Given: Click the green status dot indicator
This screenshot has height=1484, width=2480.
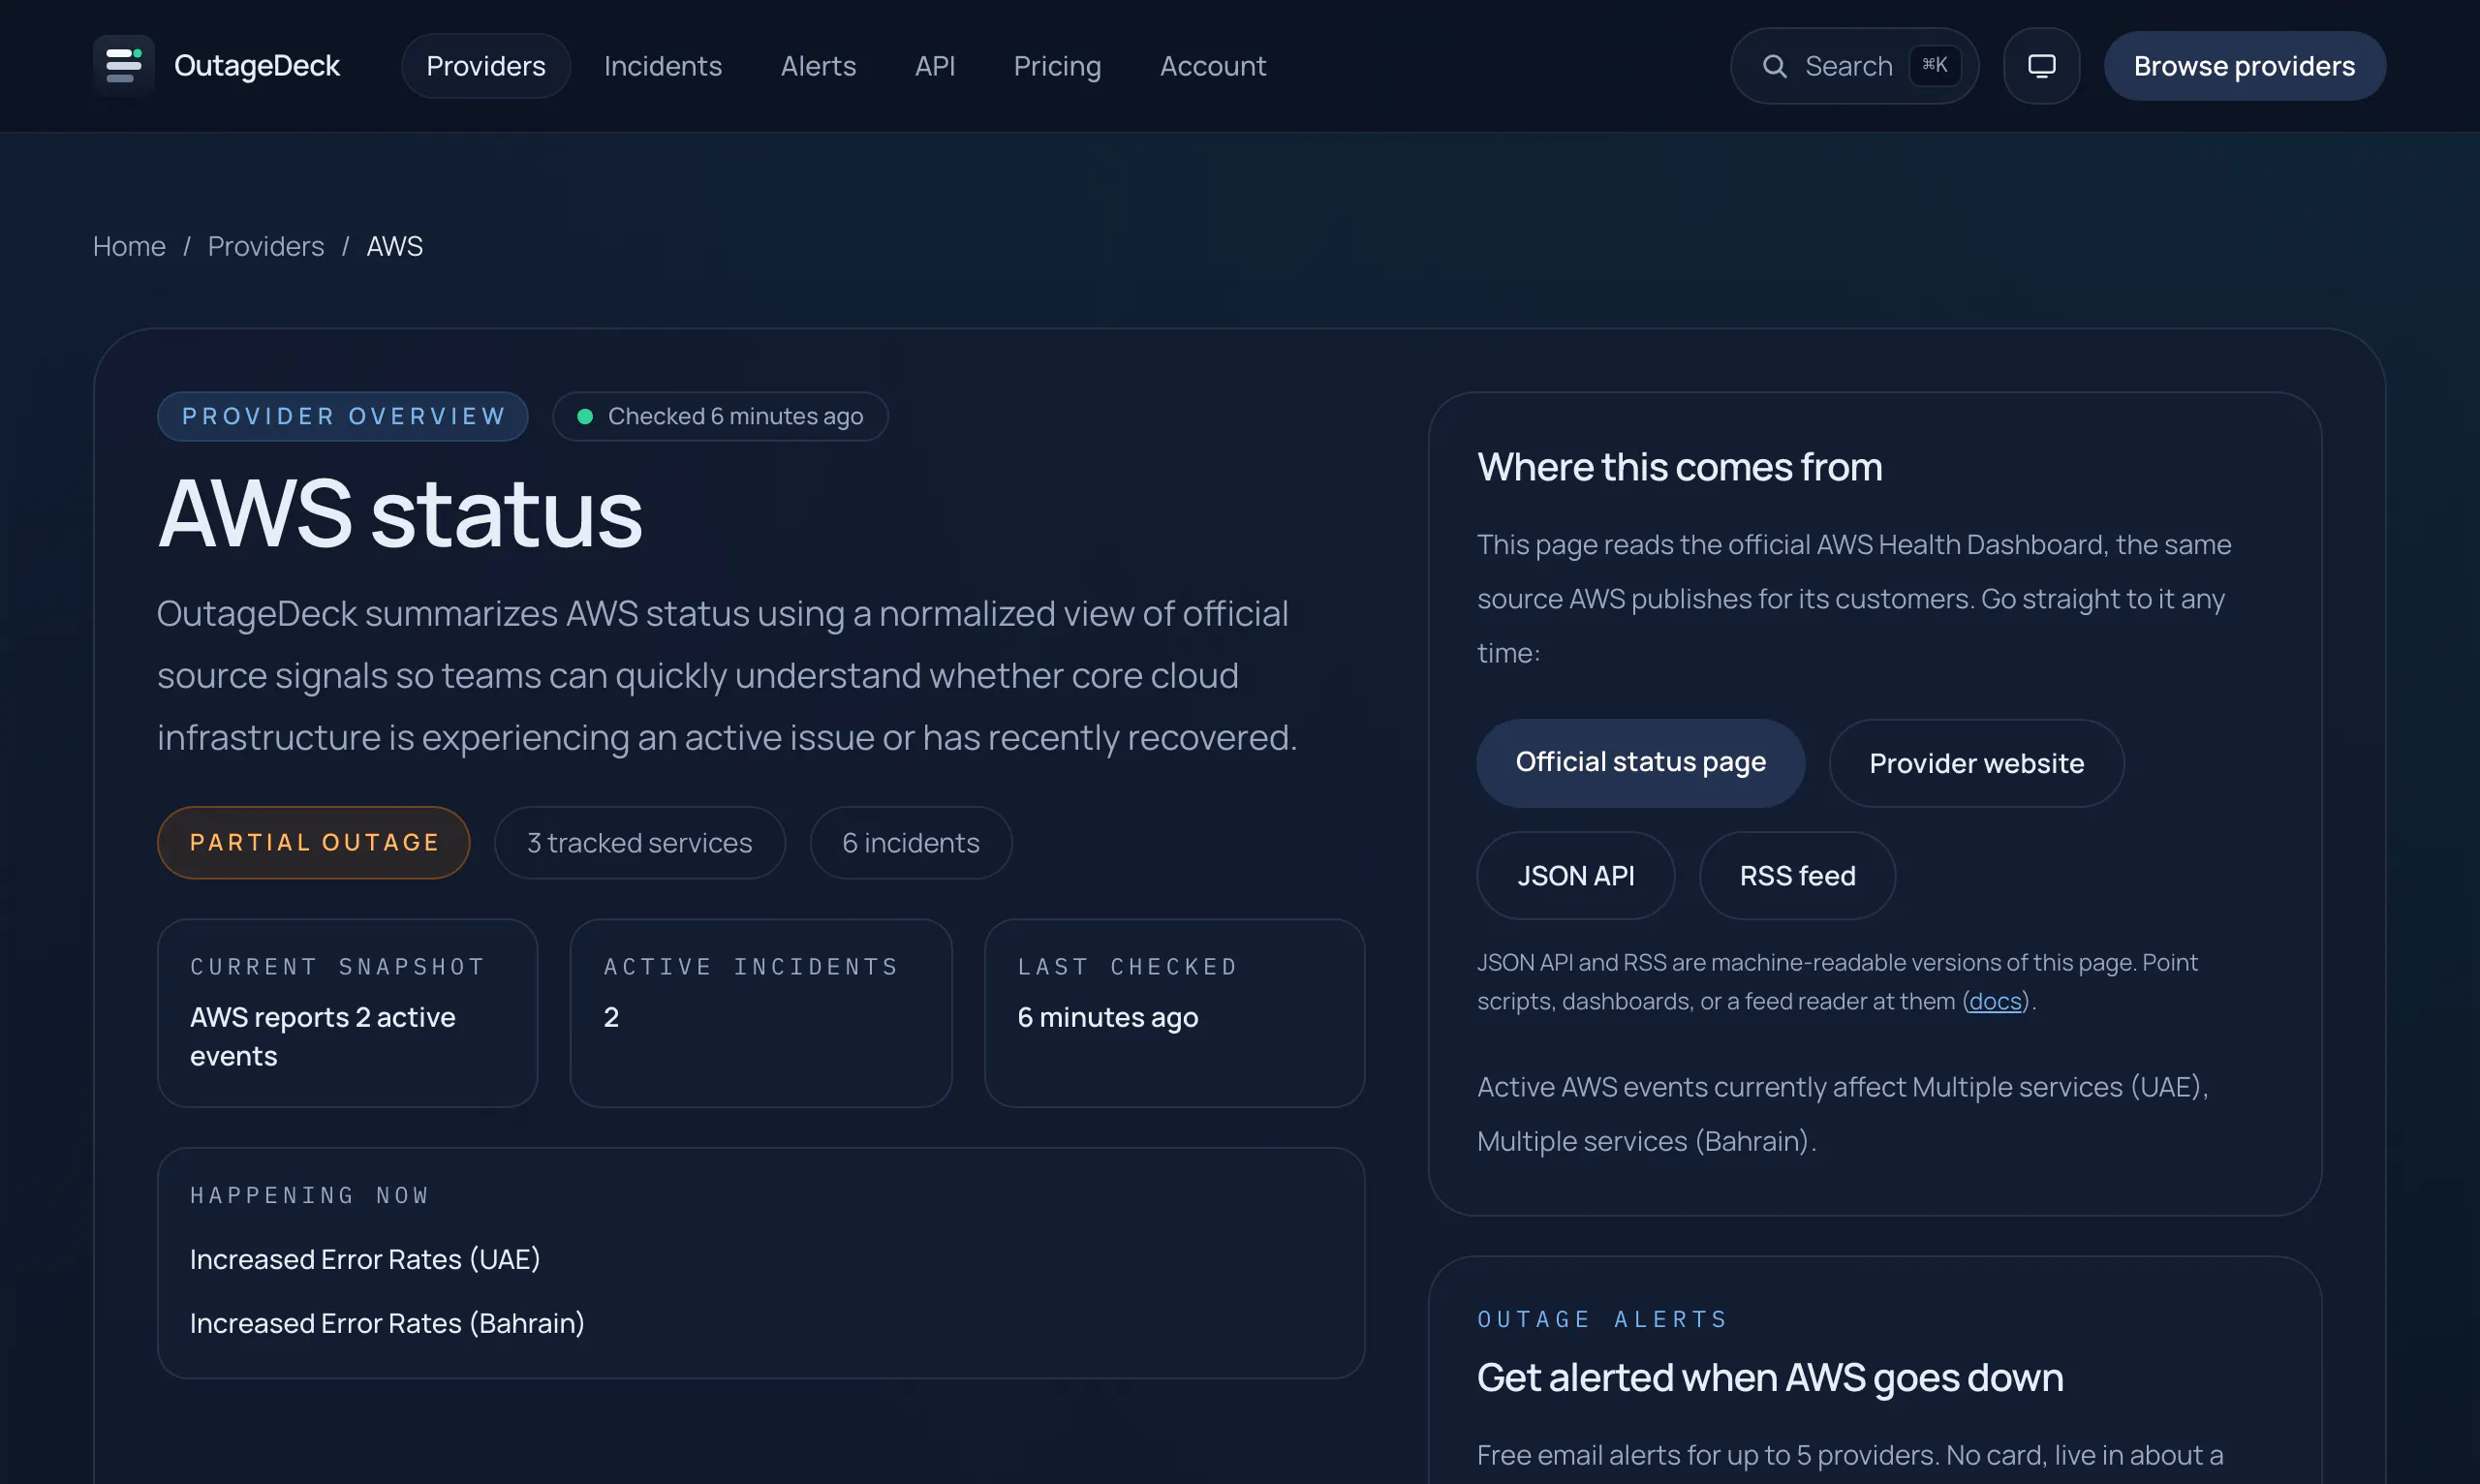Looking at the screenshot, I should tap(585, 416).
